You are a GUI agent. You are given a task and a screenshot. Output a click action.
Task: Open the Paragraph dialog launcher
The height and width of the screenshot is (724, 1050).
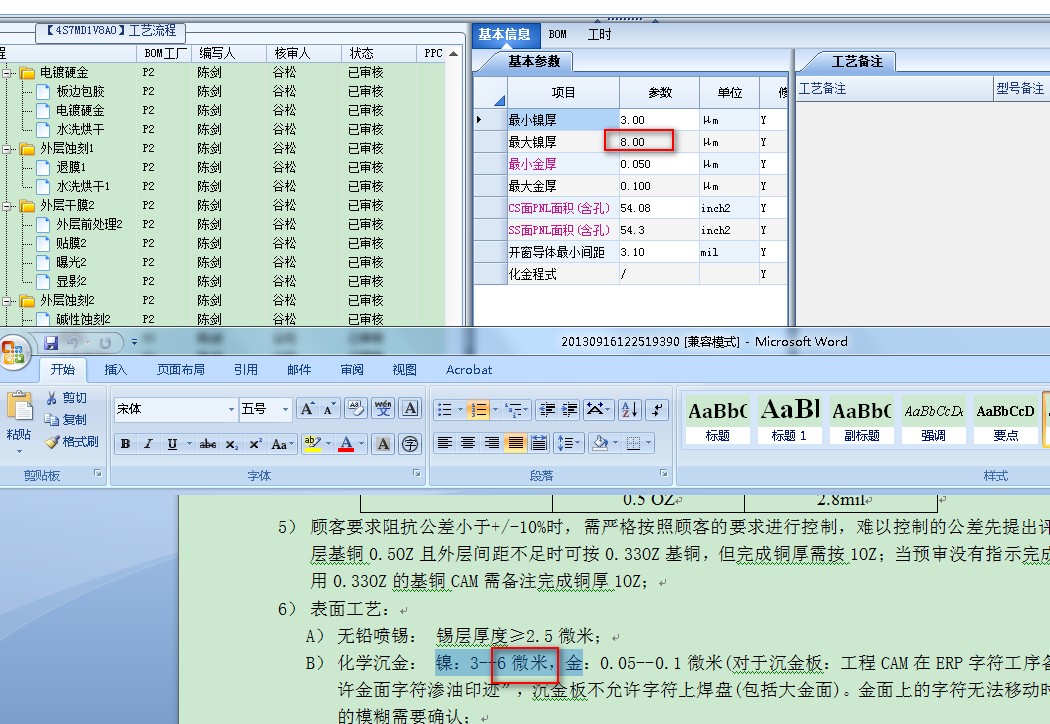tap(664, 473)
